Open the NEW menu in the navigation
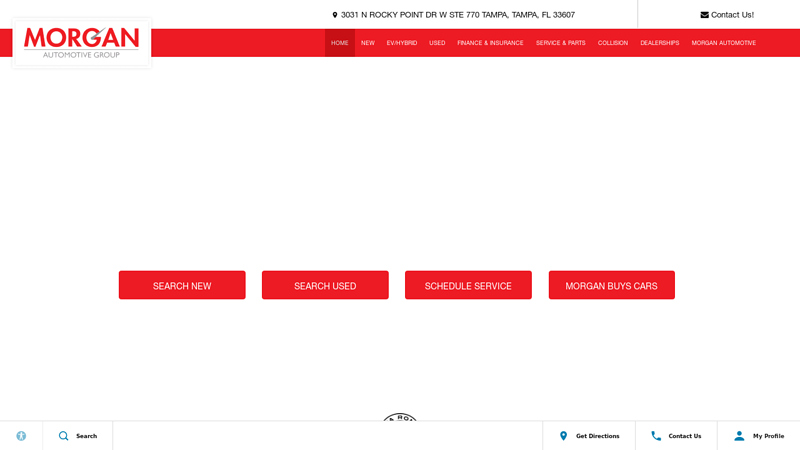The height and width of the screenshot is (450, 800). coord(367,43)
